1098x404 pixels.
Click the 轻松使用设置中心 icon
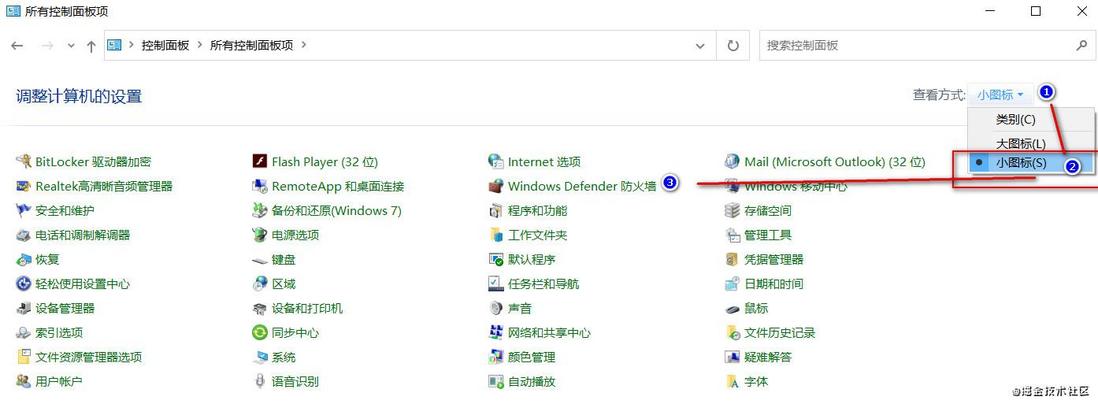click(24, 284)
